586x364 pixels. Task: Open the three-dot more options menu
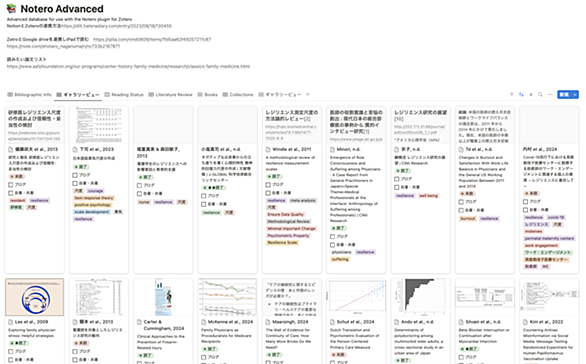[550, 95]
